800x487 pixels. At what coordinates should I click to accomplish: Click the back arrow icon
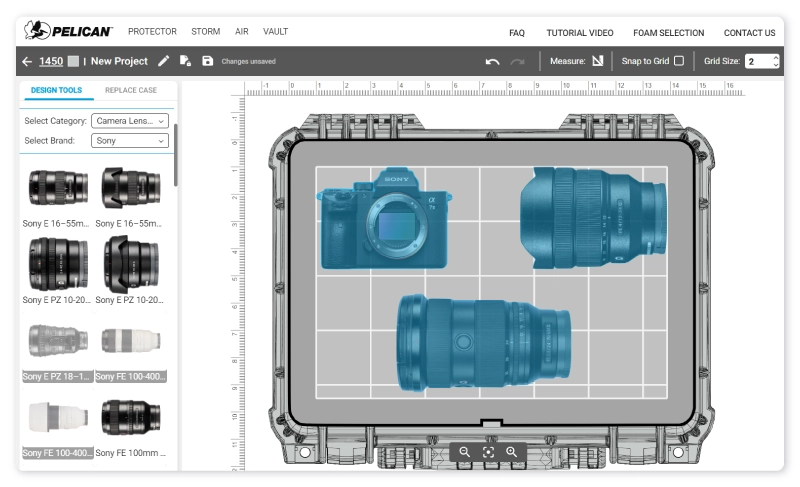[x=27, y=62]
